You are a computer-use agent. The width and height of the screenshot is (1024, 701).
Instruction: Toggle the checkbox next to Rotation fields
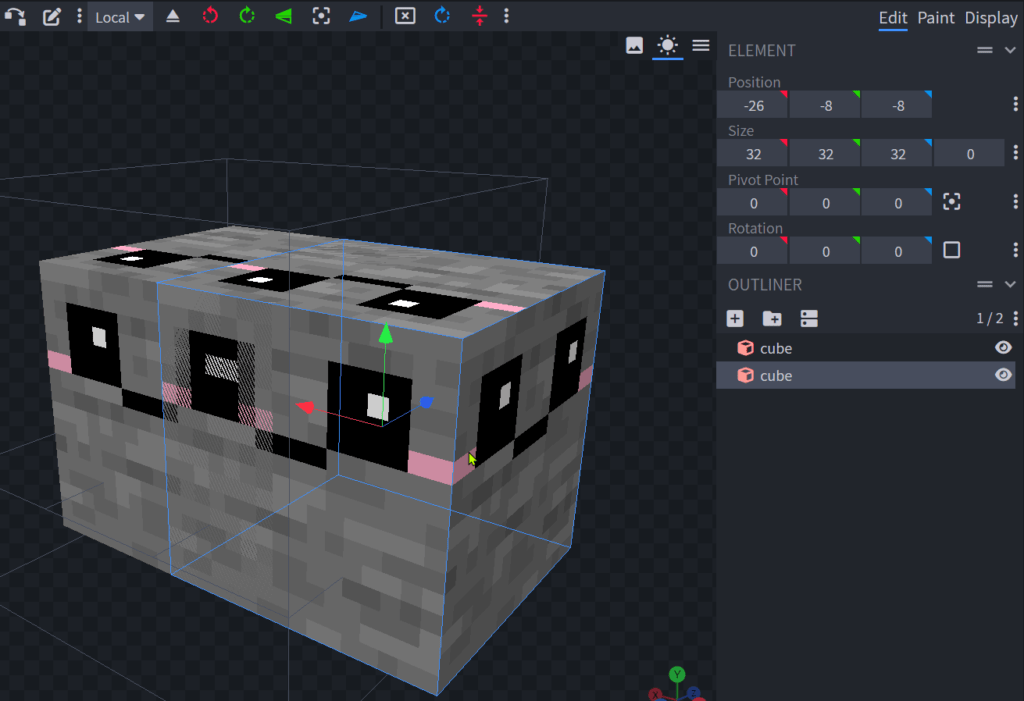[952, 250]
